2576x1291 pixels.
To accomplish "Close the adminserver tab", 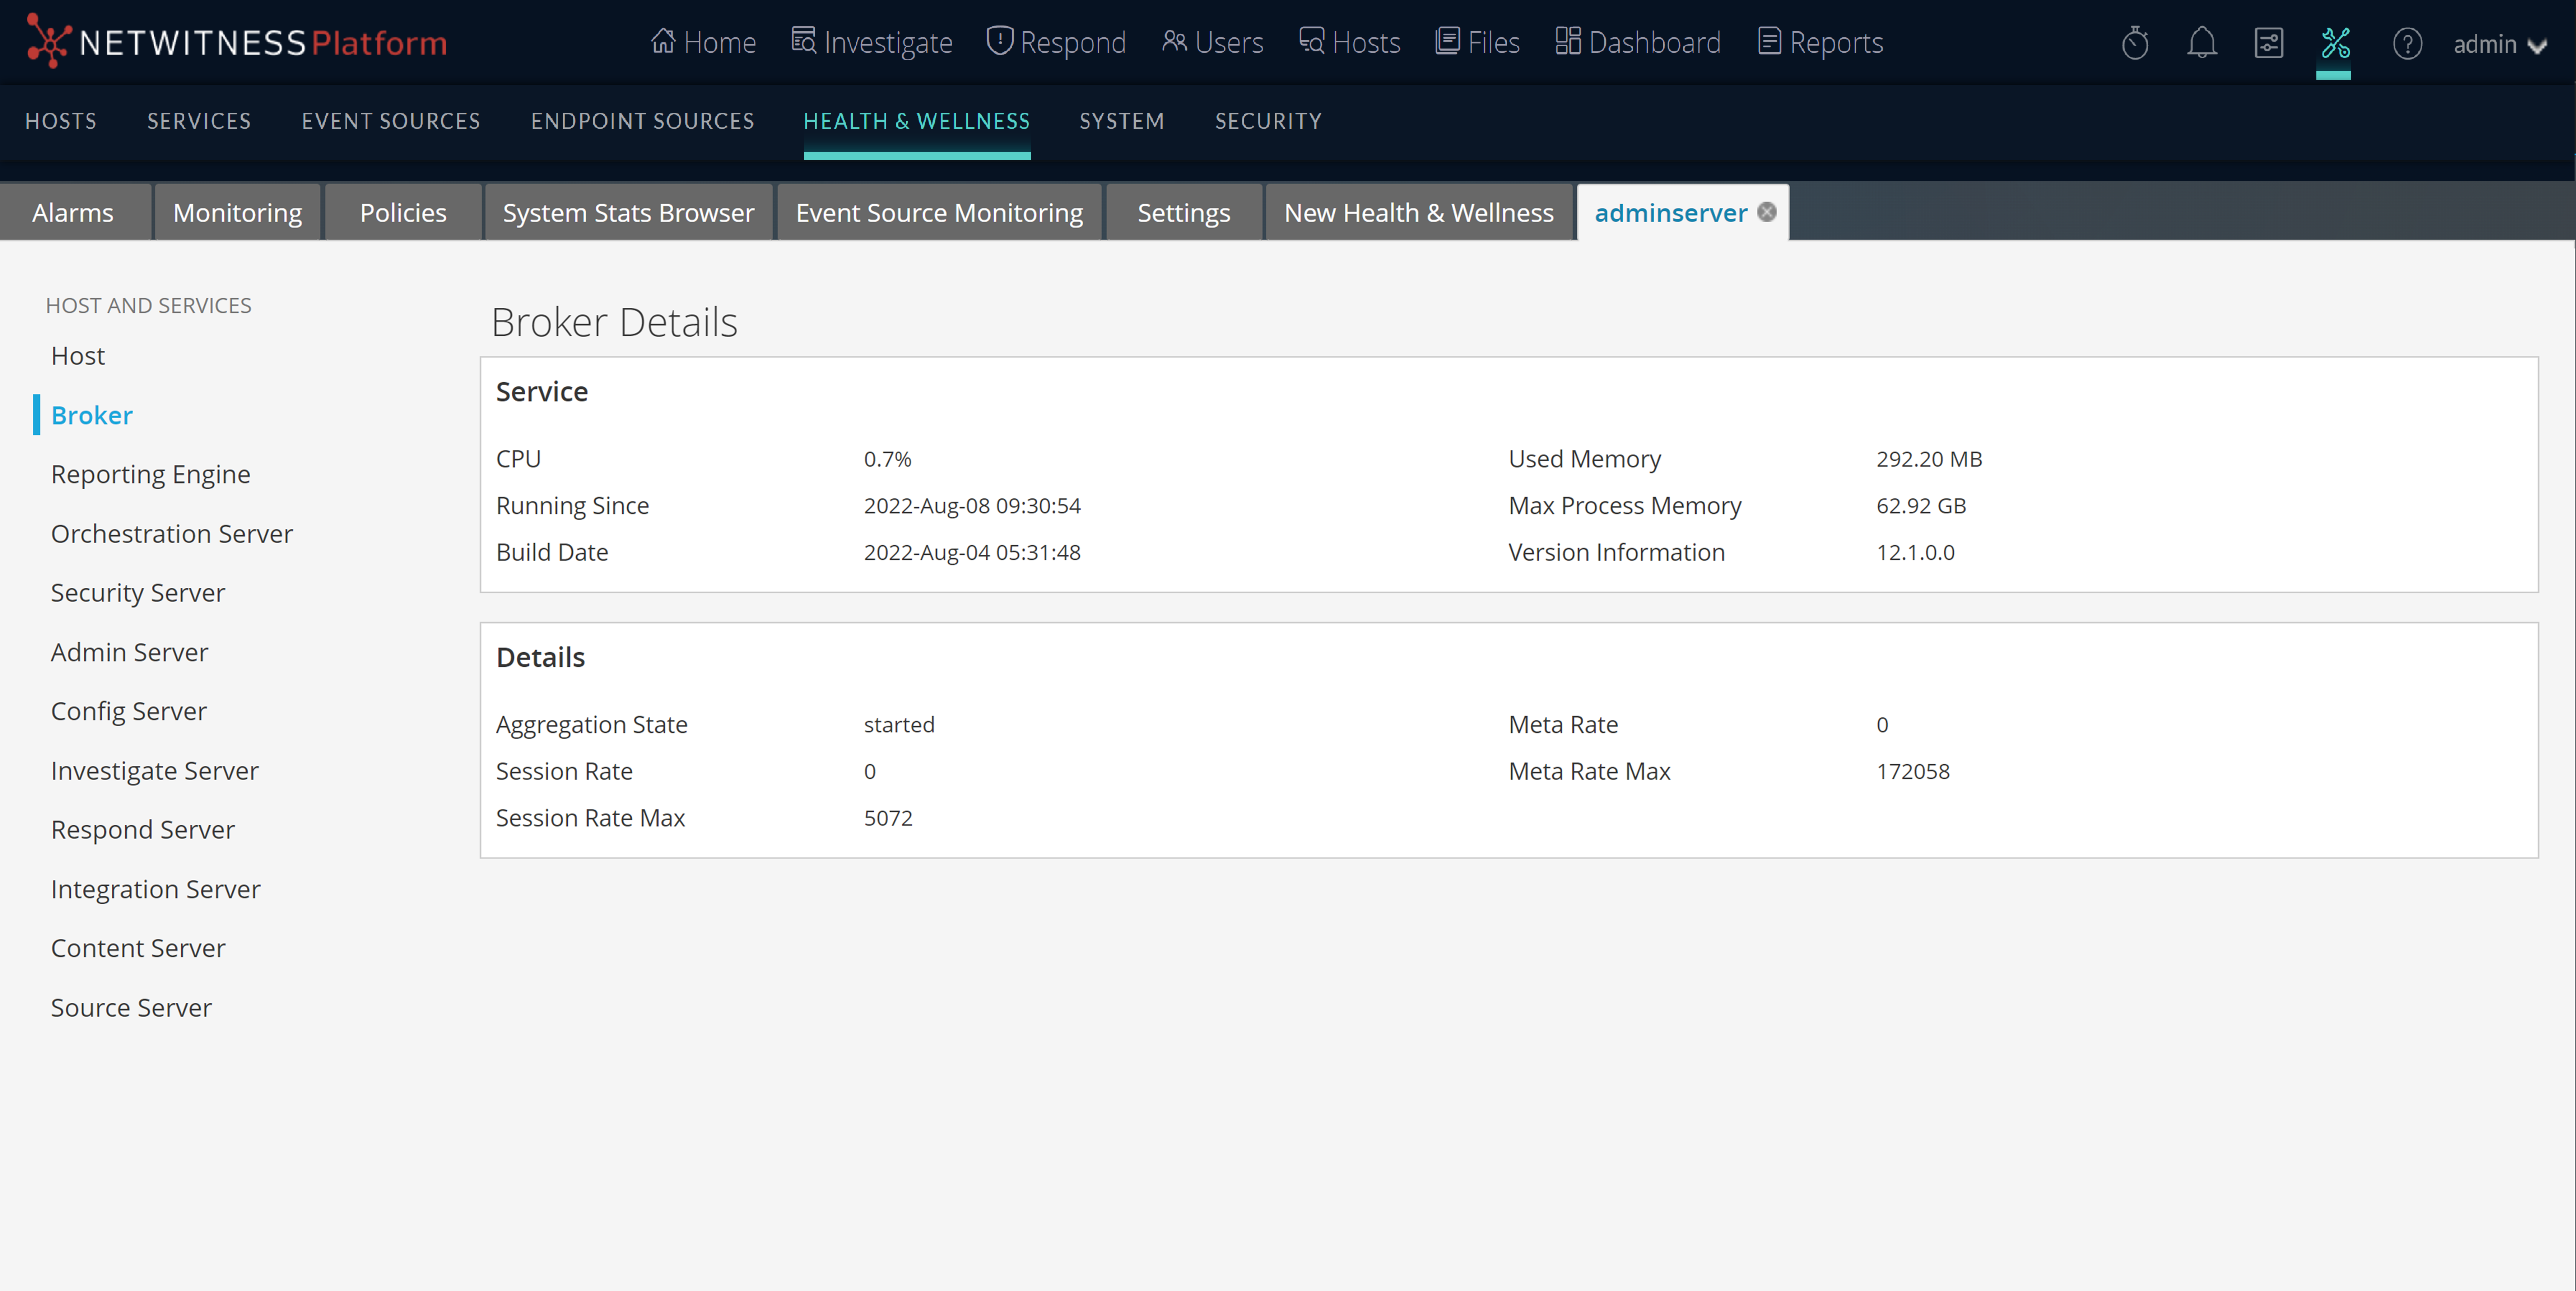I will 1767,212.
